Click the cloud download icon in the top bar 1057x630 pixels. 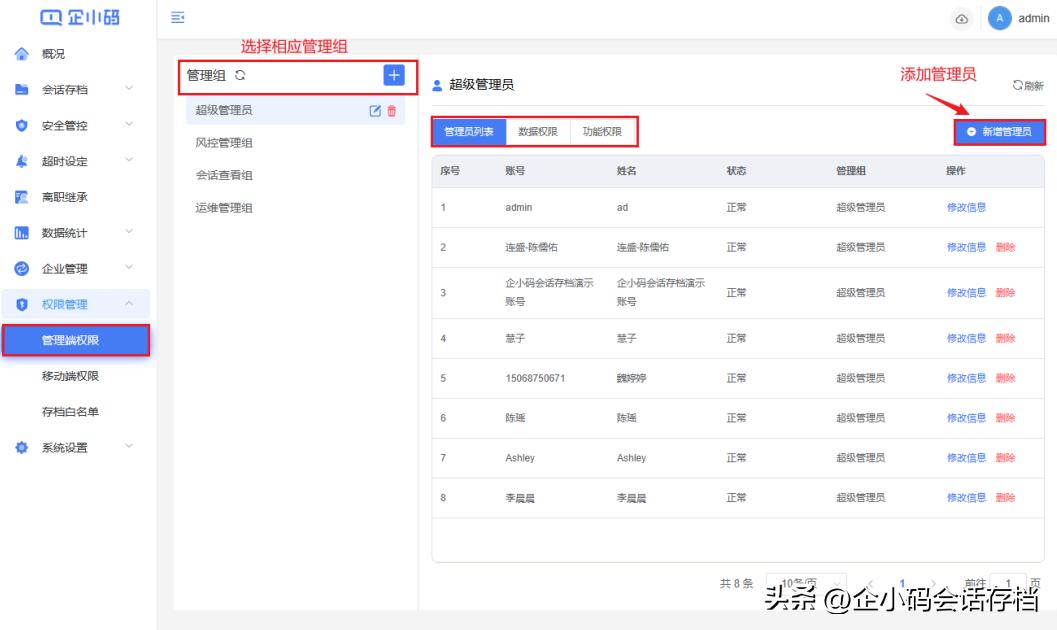tap(962, 18)
